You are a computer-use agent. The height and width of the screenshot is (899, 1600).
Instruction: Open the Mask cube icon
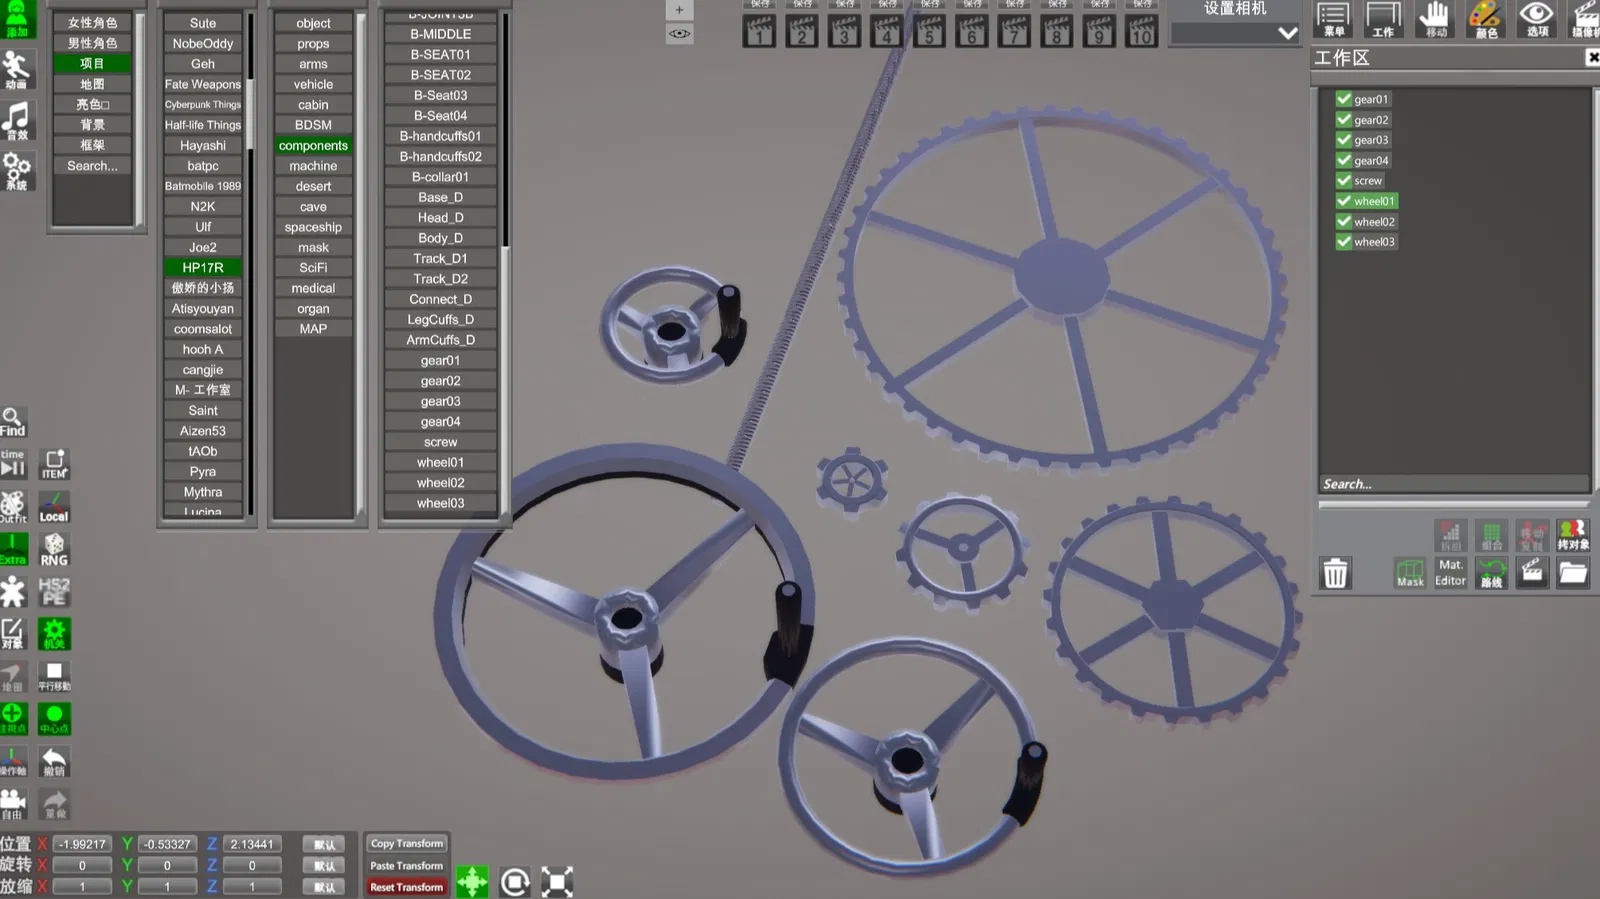tap(1410, 573)
